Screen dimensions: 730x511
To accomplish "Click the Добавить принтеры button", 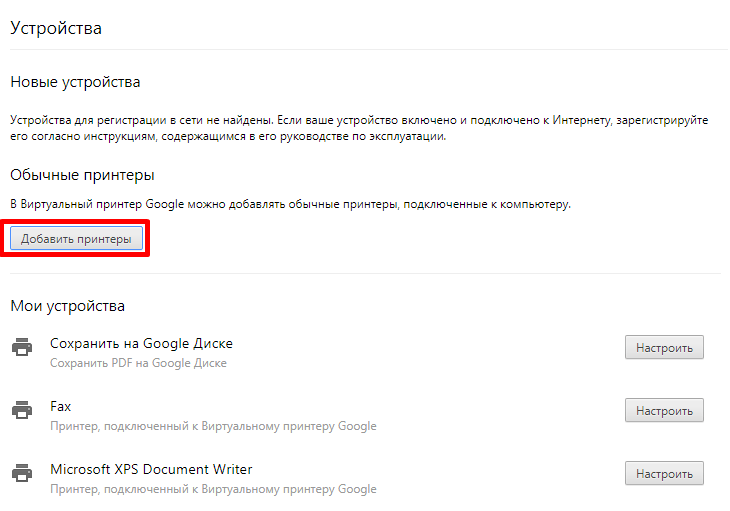I will tap(76, 238).
